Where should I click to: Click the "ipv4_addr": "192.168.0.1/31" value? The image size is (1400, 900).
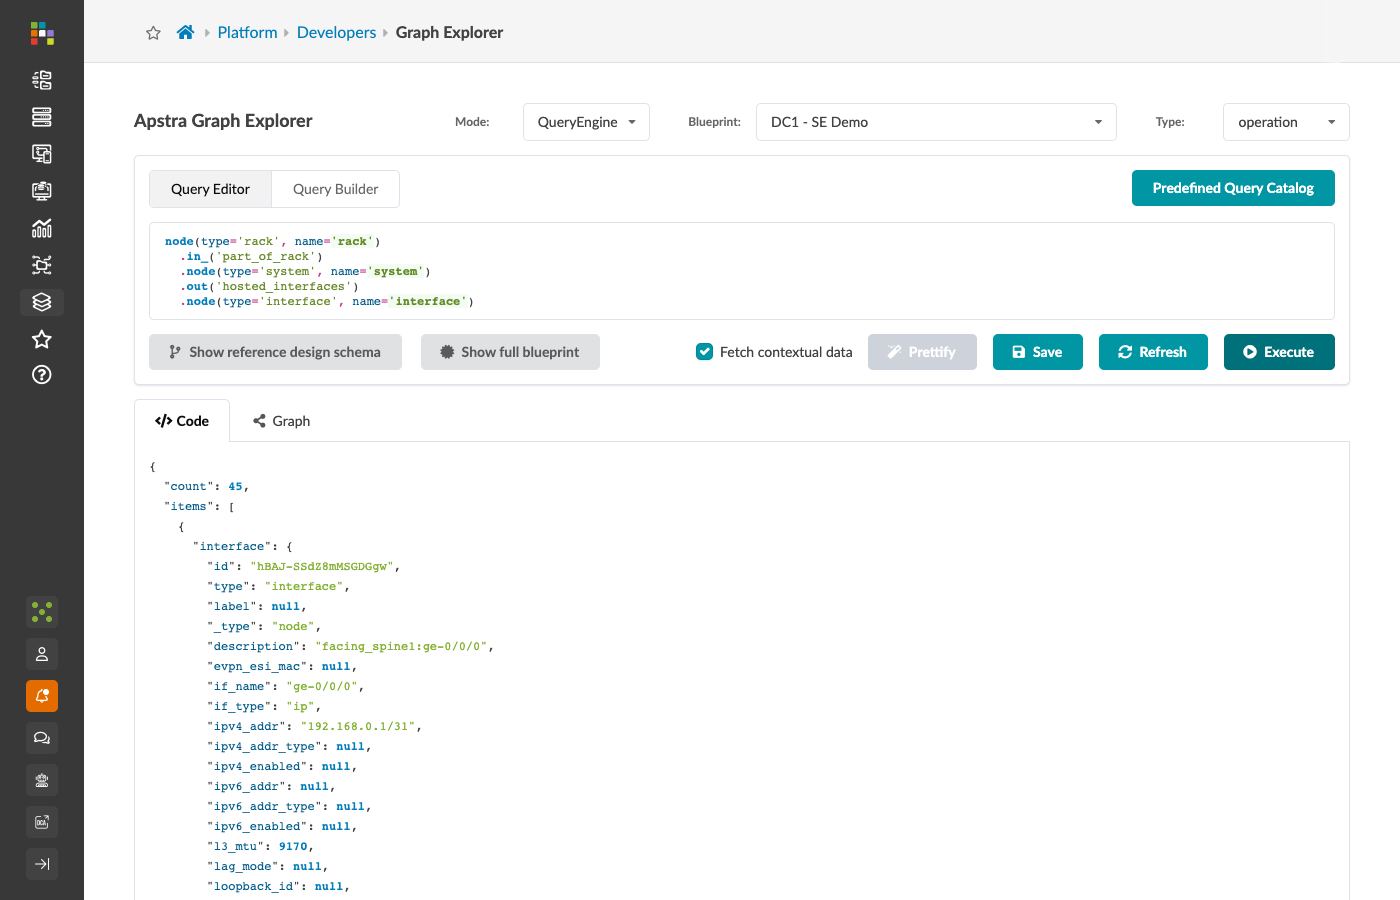360,727
